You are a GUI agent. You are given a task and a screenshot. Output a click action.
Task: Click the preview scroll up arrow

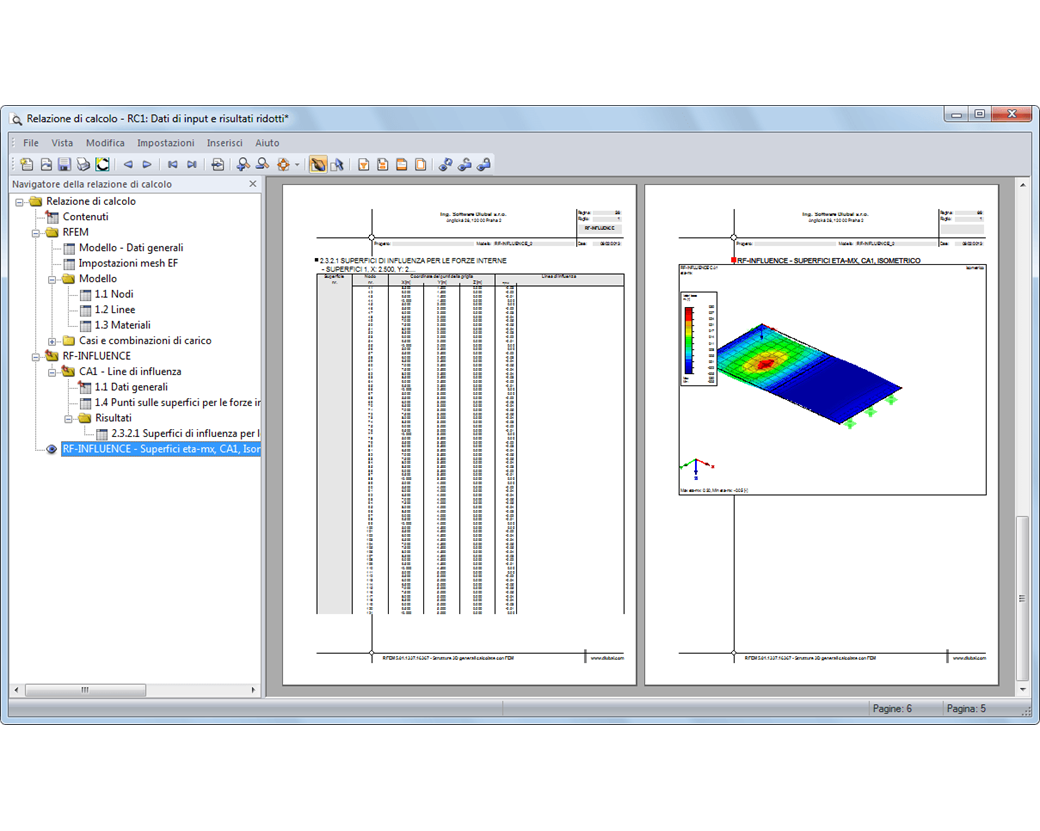(x=1023, y=185)
